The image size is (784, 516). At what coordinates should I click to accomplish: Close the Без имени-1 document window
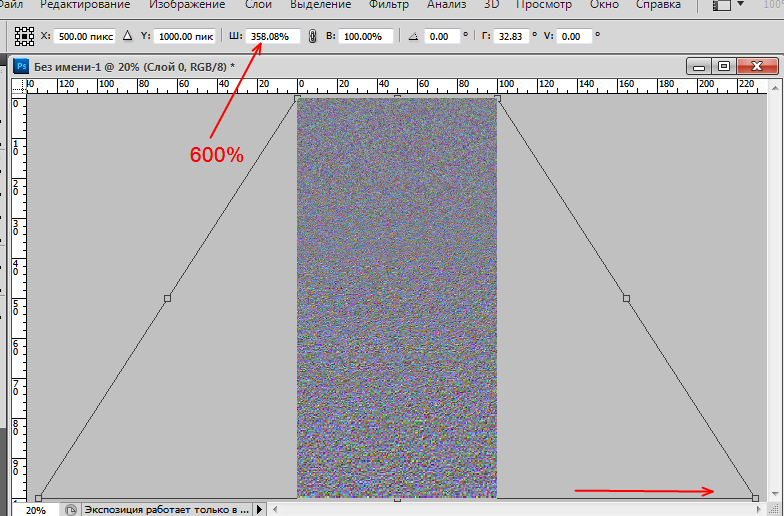tap(757, 66)
